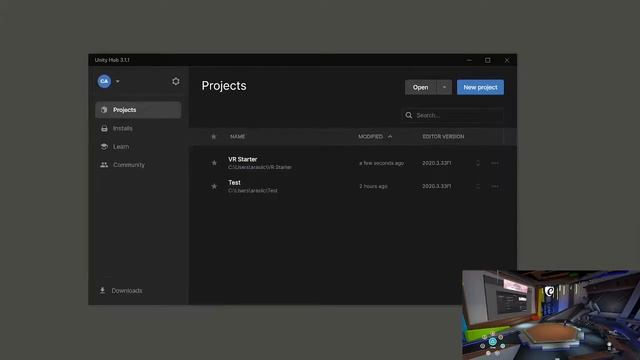Screen dimensions: 640x360
Task: Favorite the Test project star
Action: [214, 186]
